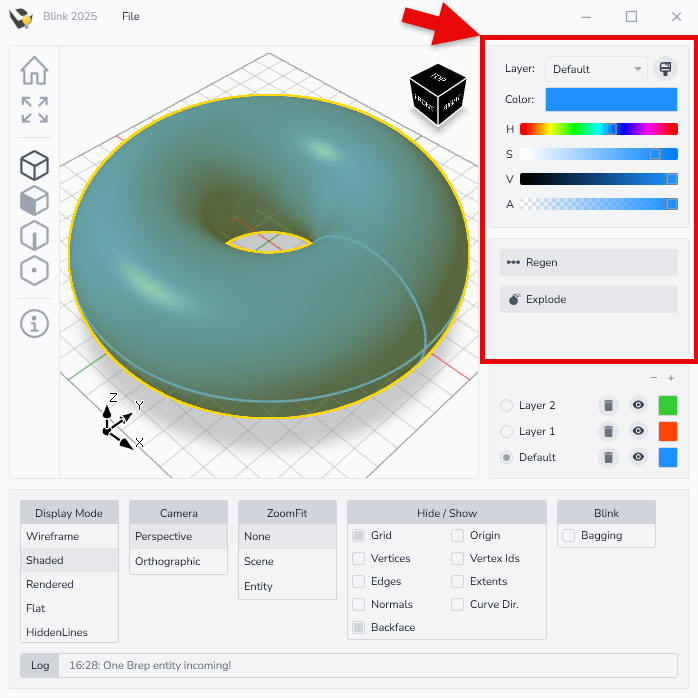
Task: Open the Layer dropdown showing Default
Action: (x=596, y=69)
